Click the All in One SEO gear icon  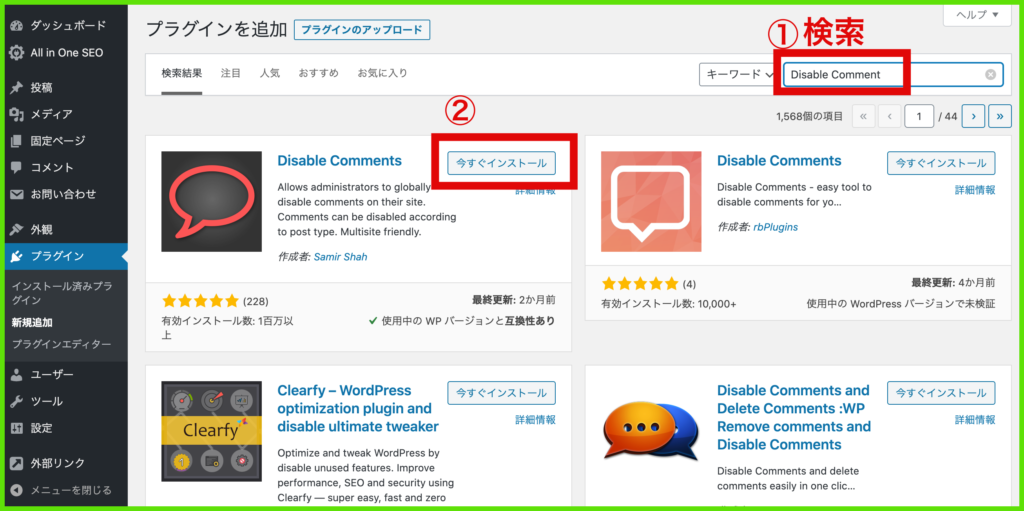[17, 53]
